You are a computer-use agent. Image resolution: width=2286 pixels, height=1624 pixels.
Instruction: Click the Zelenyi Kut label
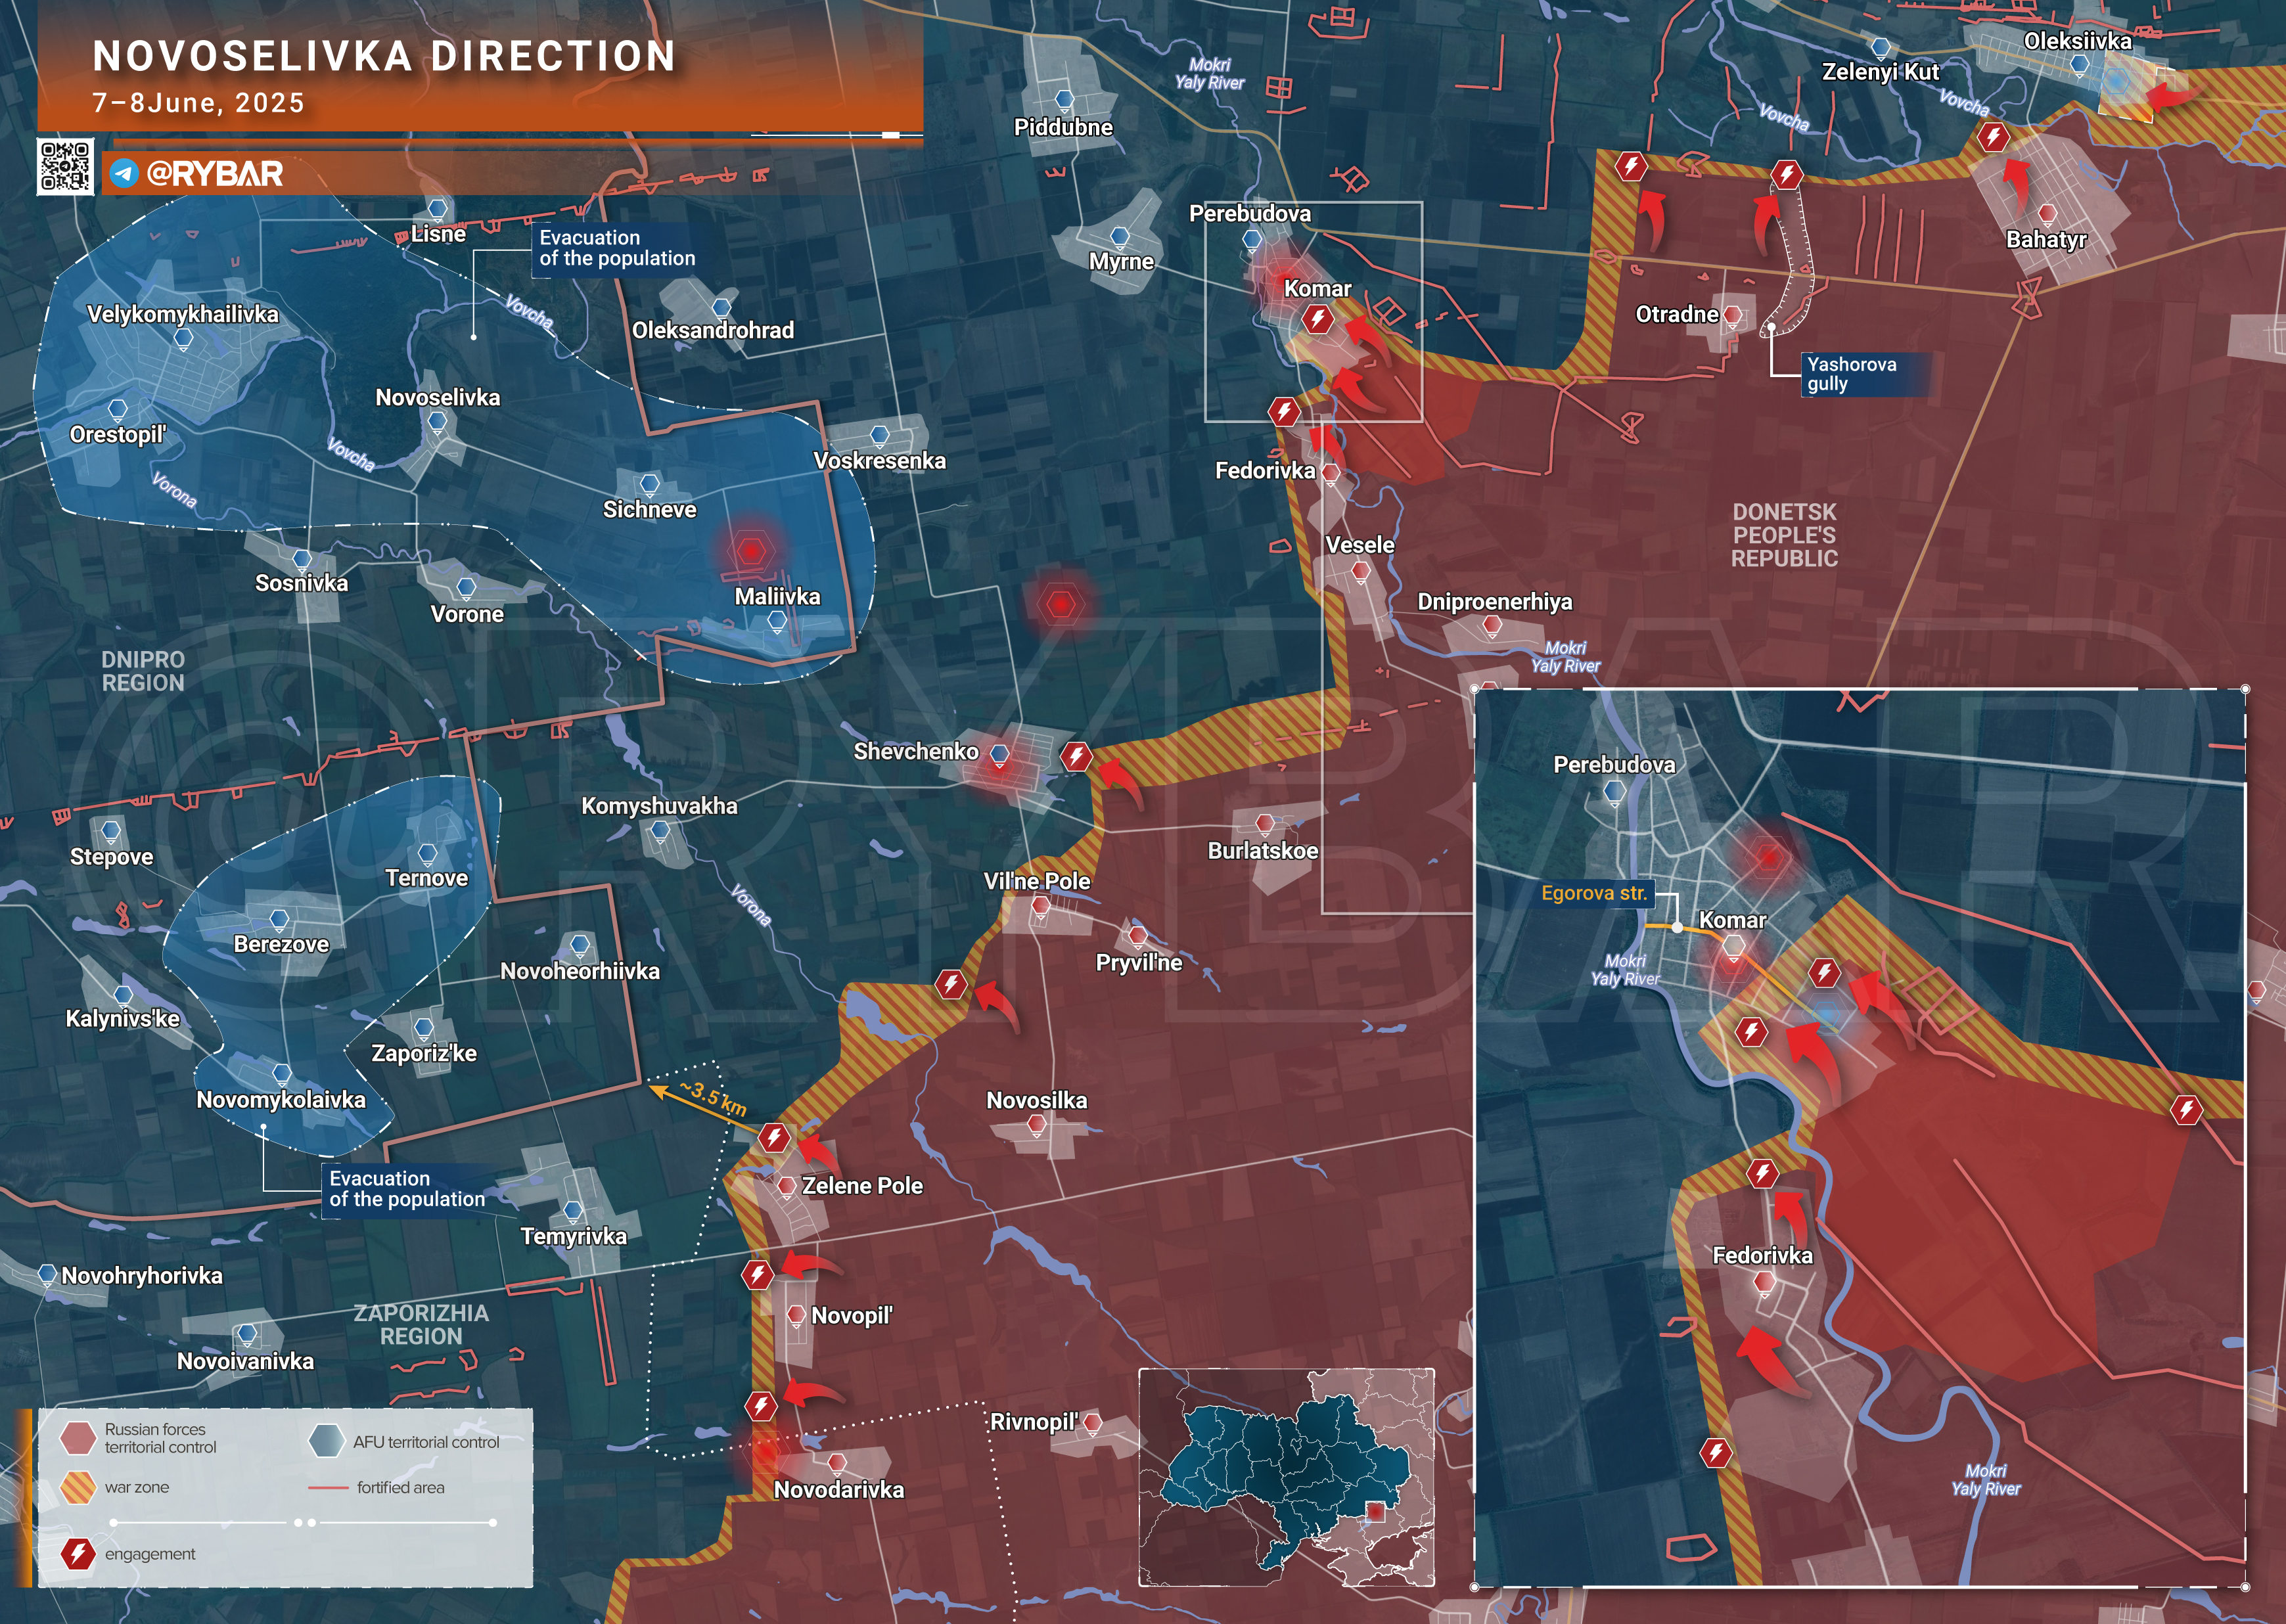coord(1880,72)
